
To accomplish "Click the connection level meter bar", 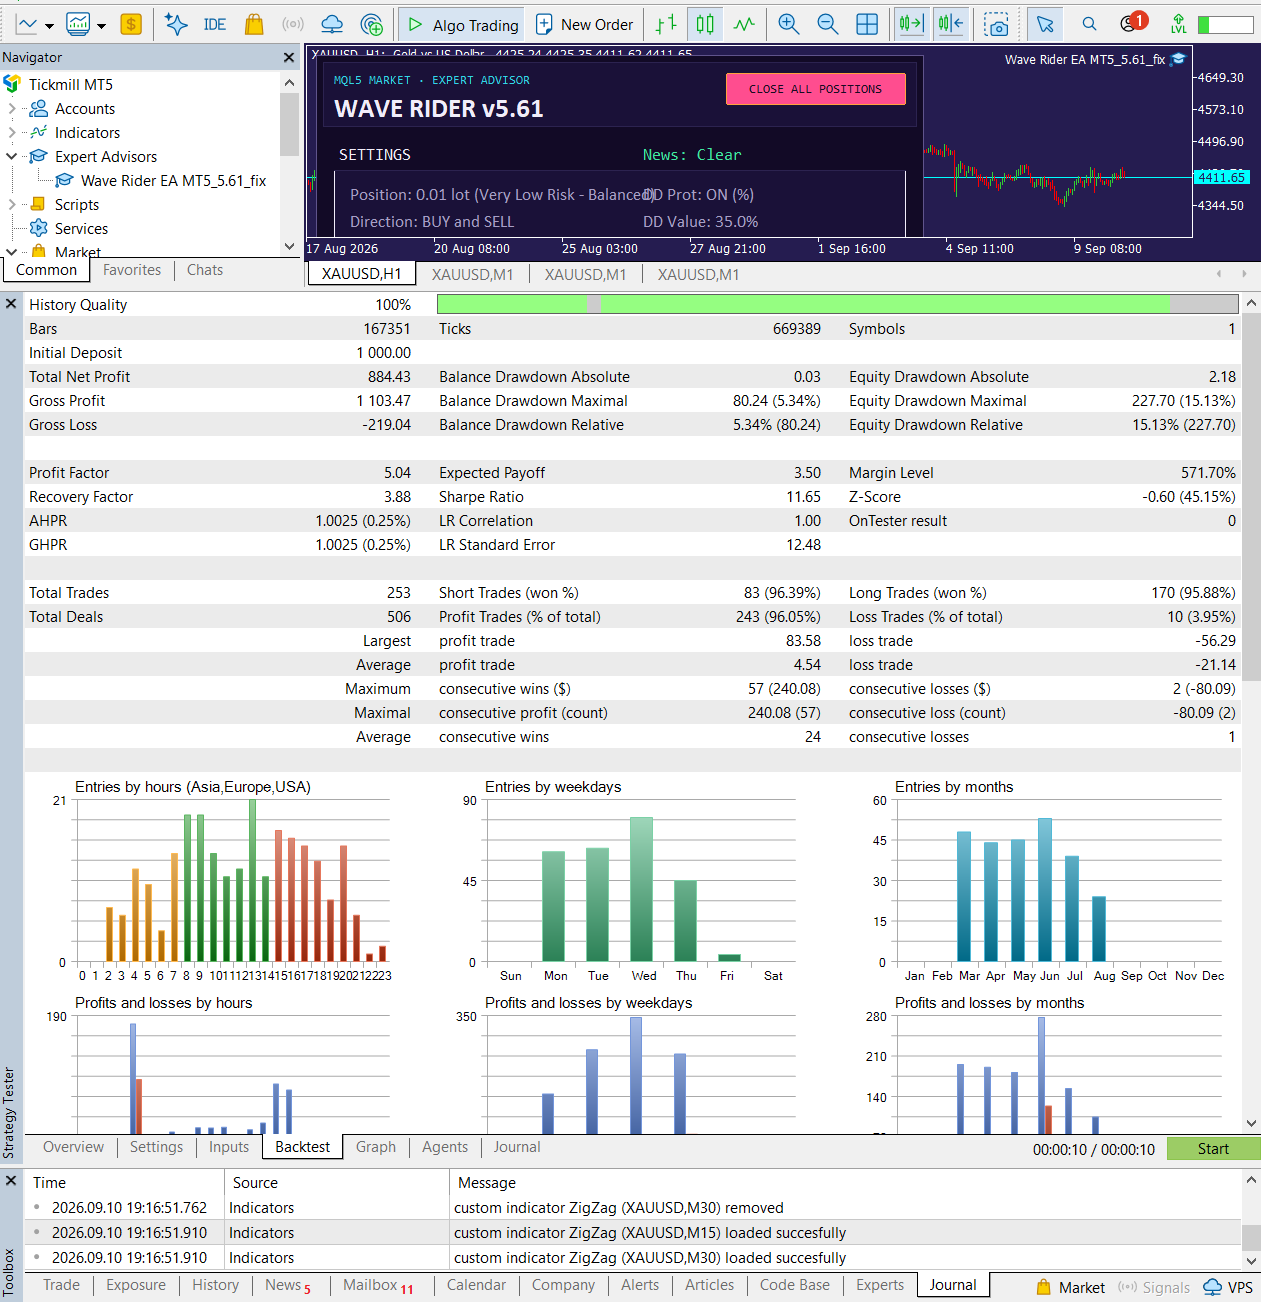I will [1226, 24].
